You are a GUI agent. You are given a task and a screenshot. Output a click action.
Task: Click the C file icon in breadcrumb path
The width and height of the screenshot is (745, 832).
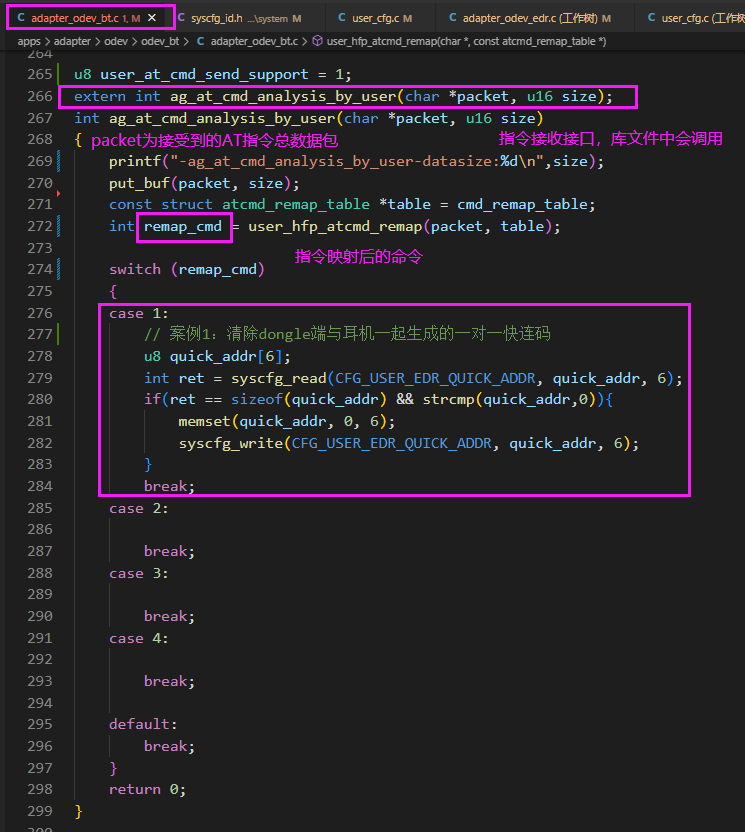click(201, 41)
